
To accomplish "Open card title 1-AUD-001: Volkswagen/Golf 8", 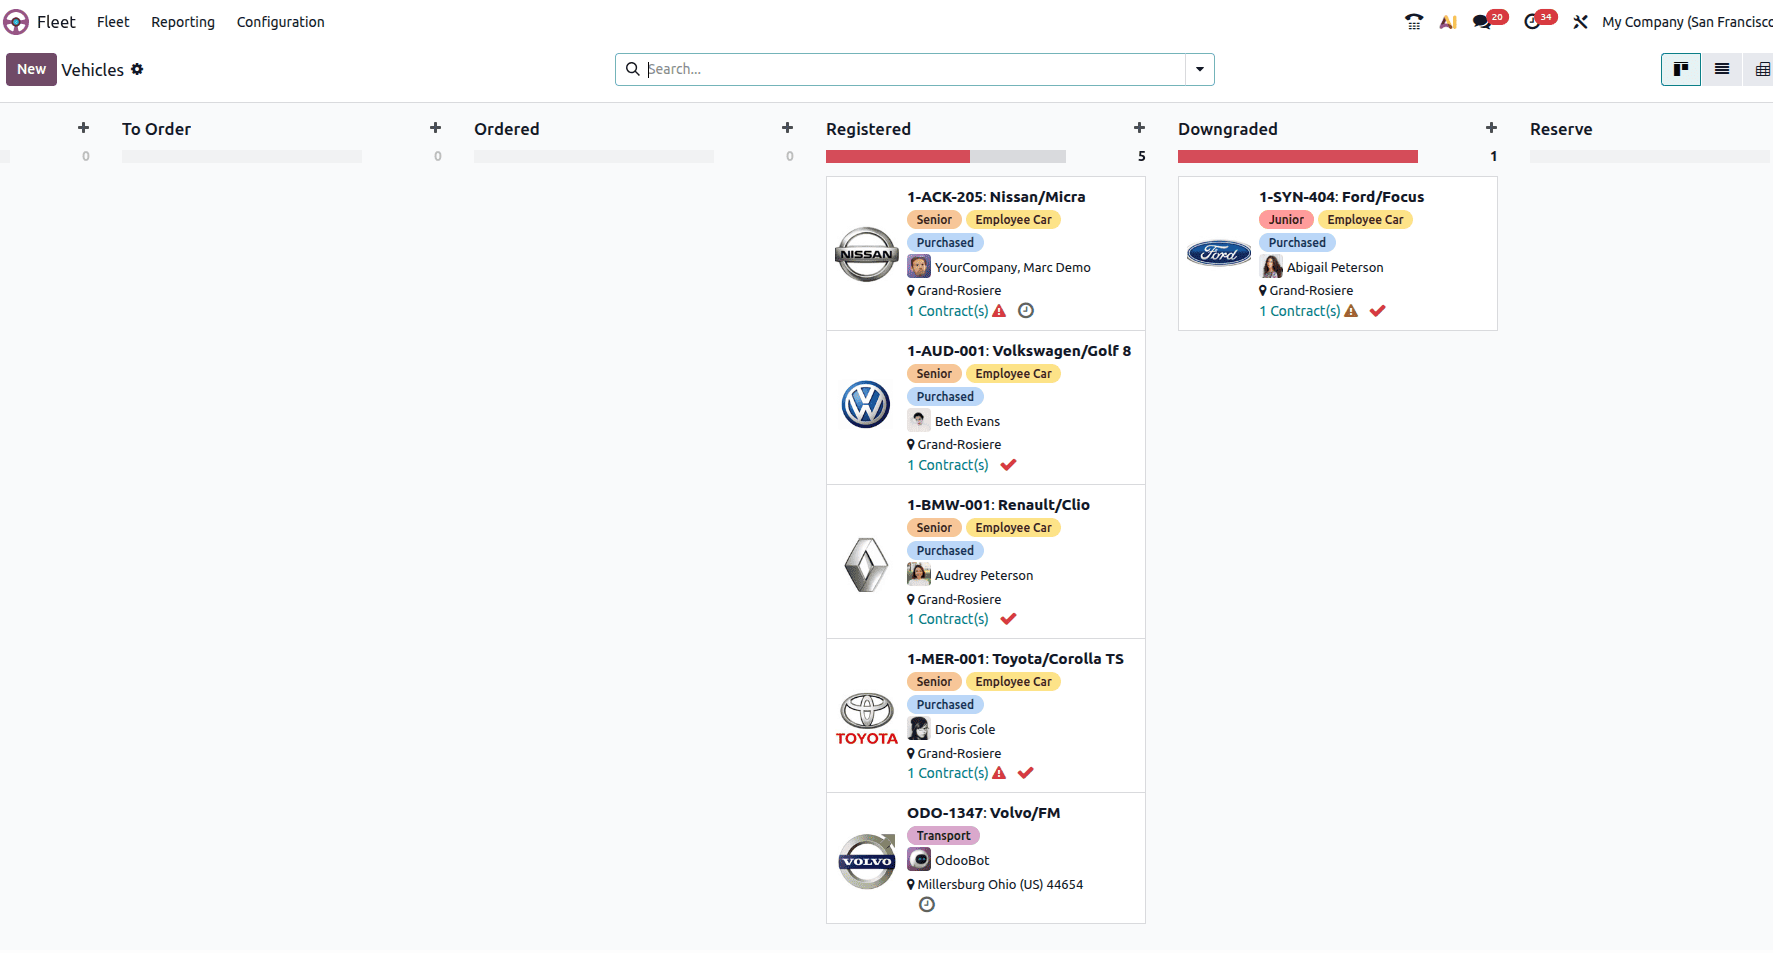I will [x=1019, y=351].
